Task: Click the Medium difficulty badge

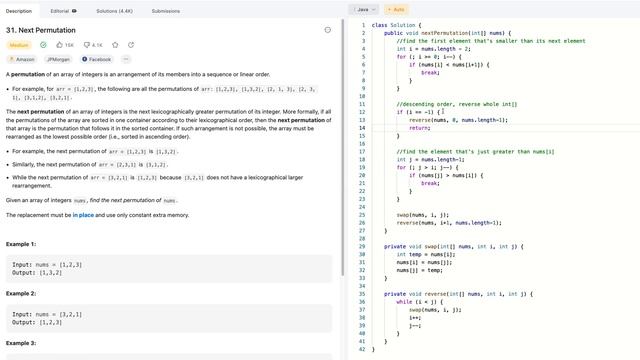Action: click(19, 45)
